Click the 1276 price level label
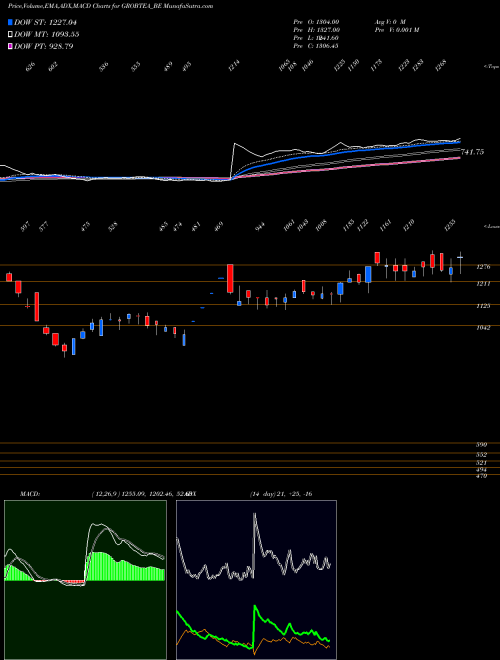500x660 pixels. (x=483, y=267)
